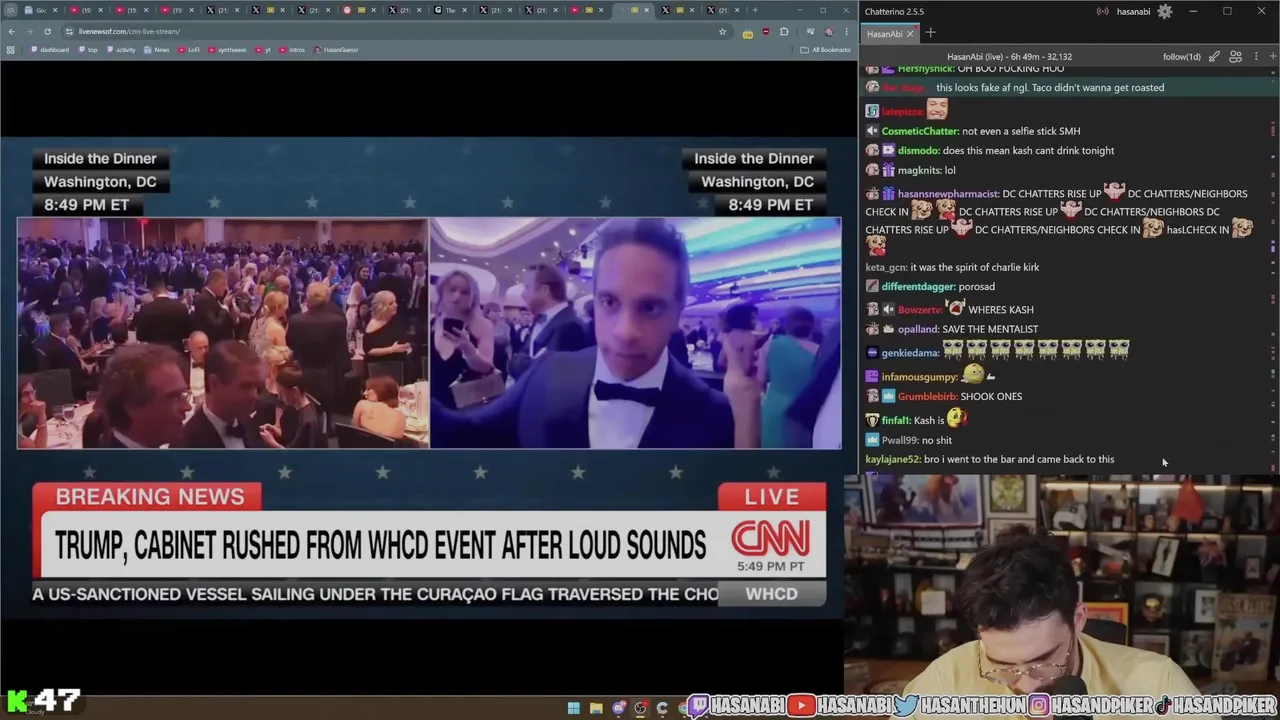Open Chrome apps grid in bookmarks bar
Screen dimensions: 1280x720
11,50
